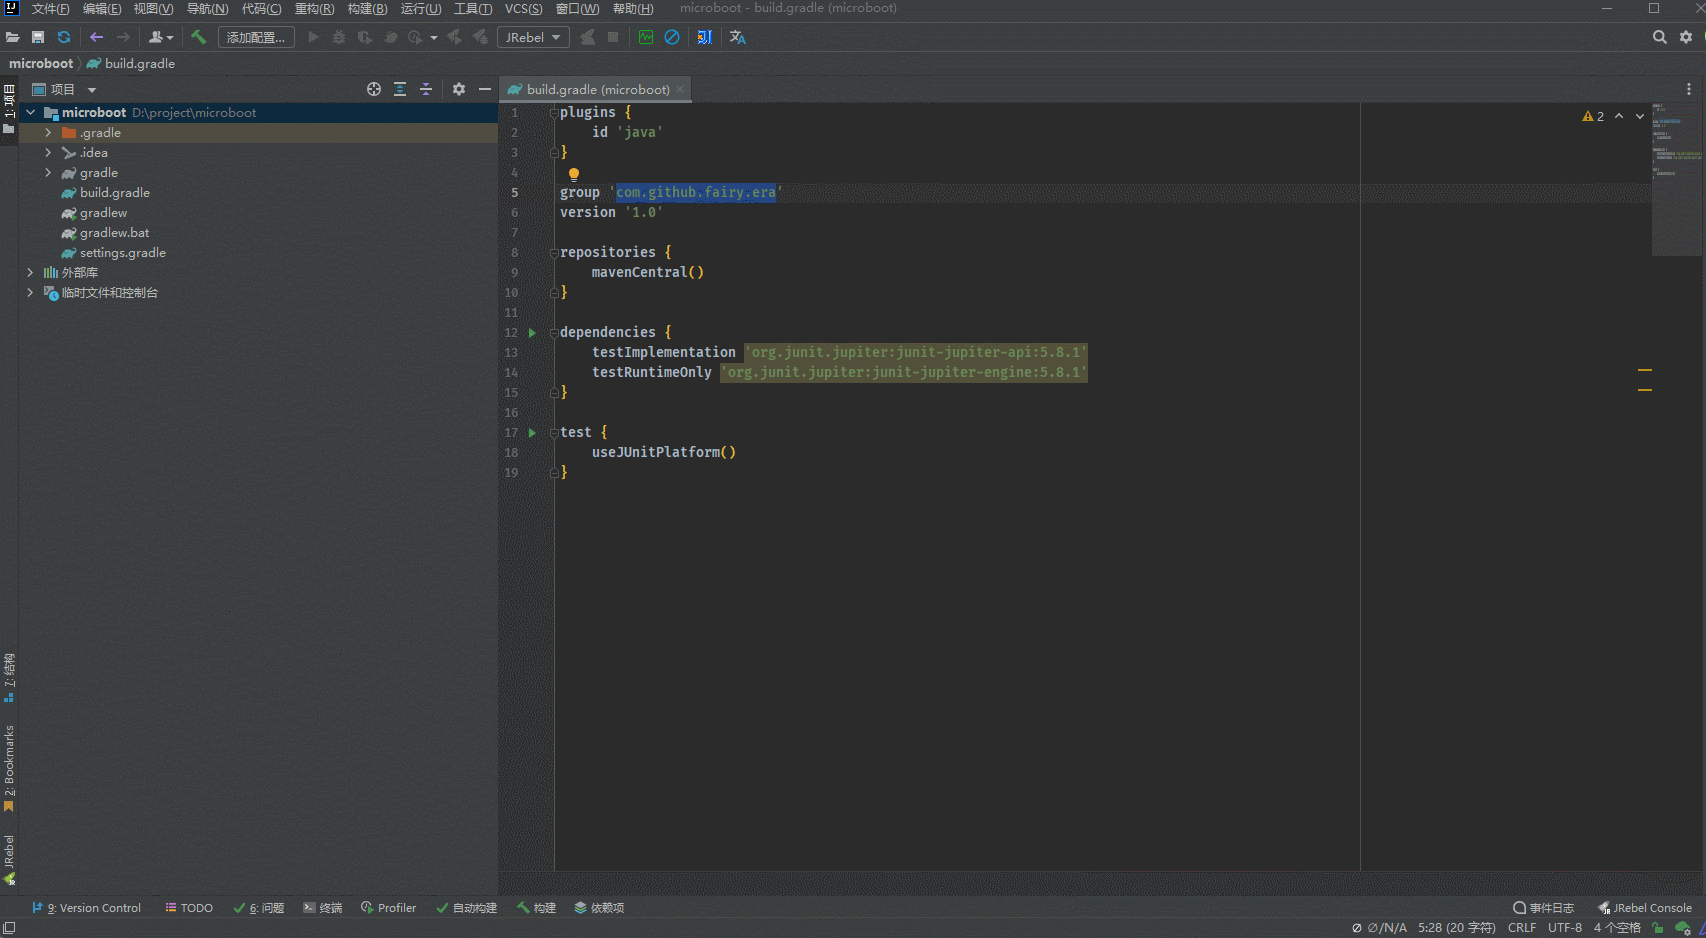
Task: Click the warnings indicator showing 2
Action: [x=1593, y=116]
